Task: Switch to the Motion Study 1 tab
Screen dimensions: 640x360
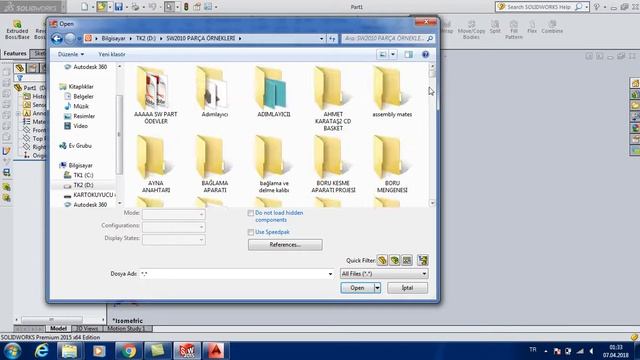Action: coord(126,328)
